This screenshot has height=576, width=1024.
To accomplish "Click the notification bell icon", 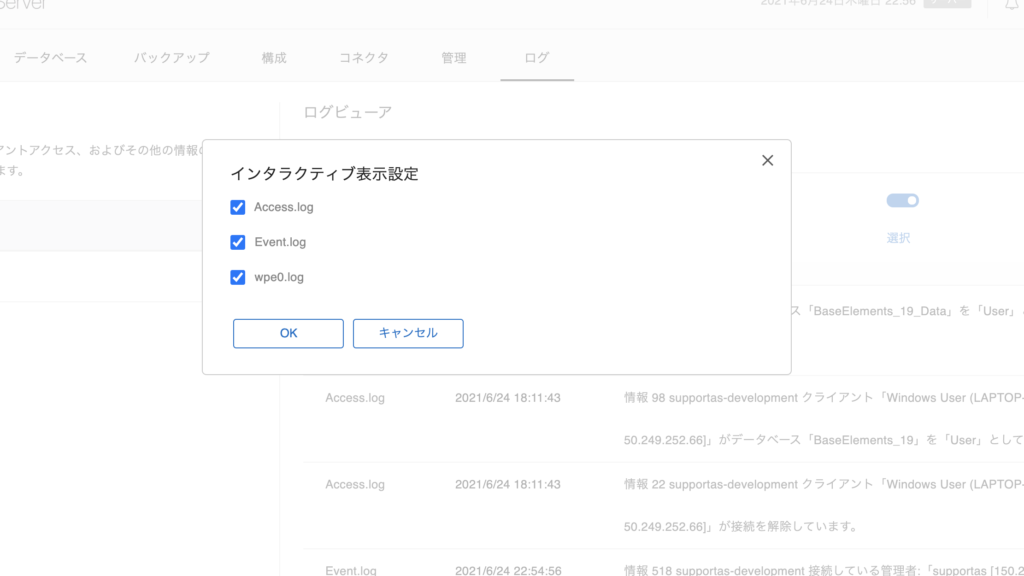I will pos(1011,5).
